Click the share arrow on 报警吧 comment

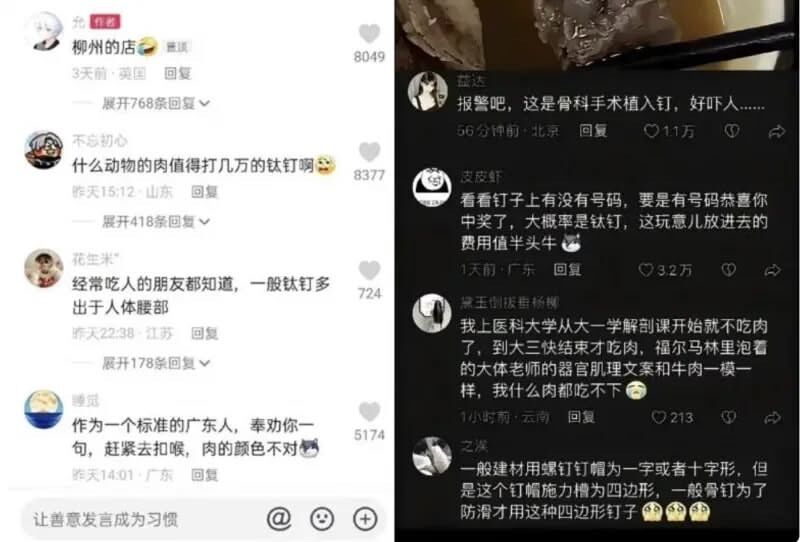click(x=777, y=132)
